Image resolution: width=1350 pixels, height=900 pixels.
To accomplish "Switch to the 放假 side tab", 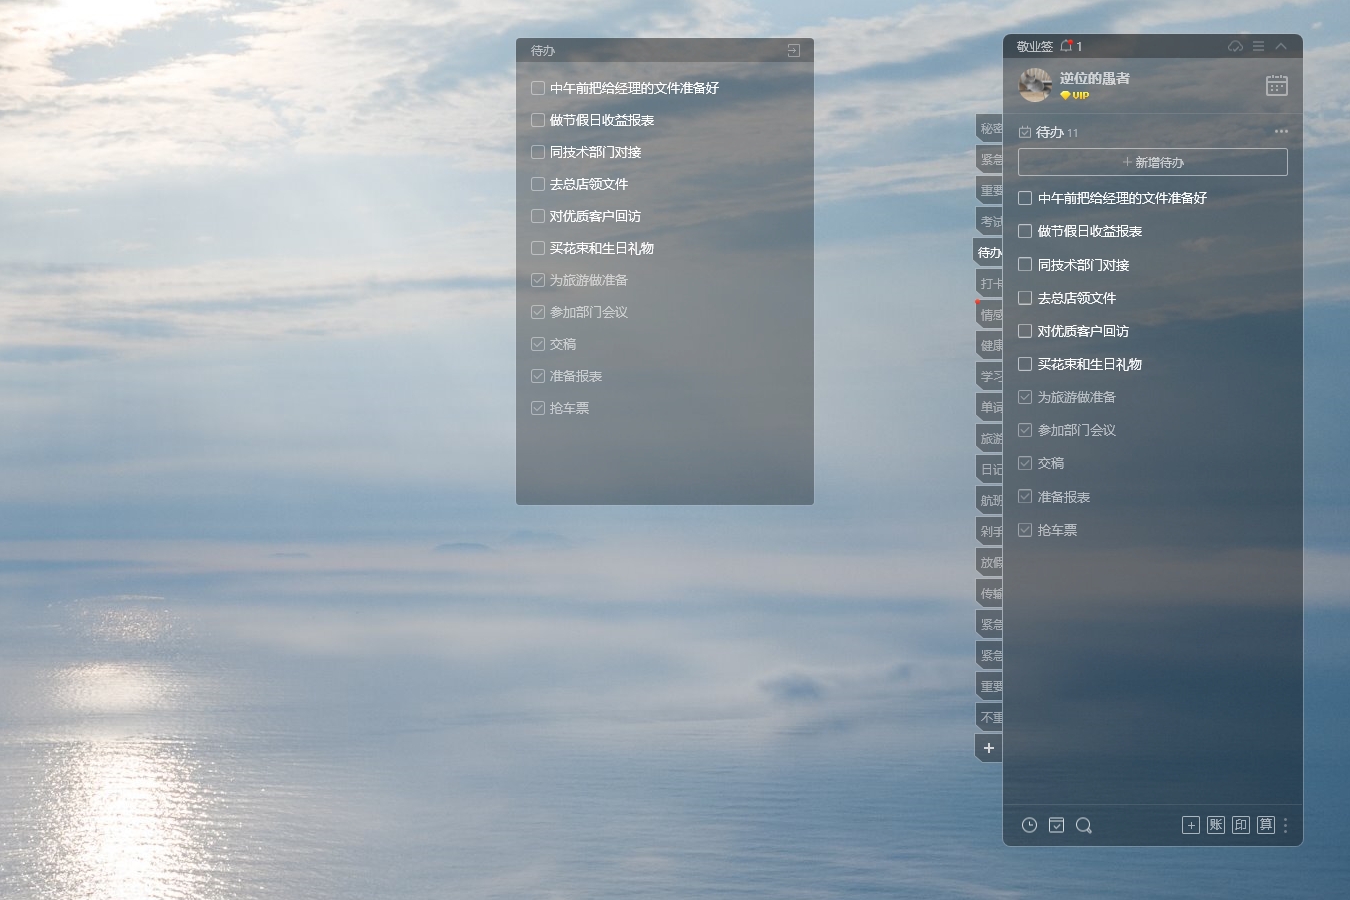I will coord(990,562).
